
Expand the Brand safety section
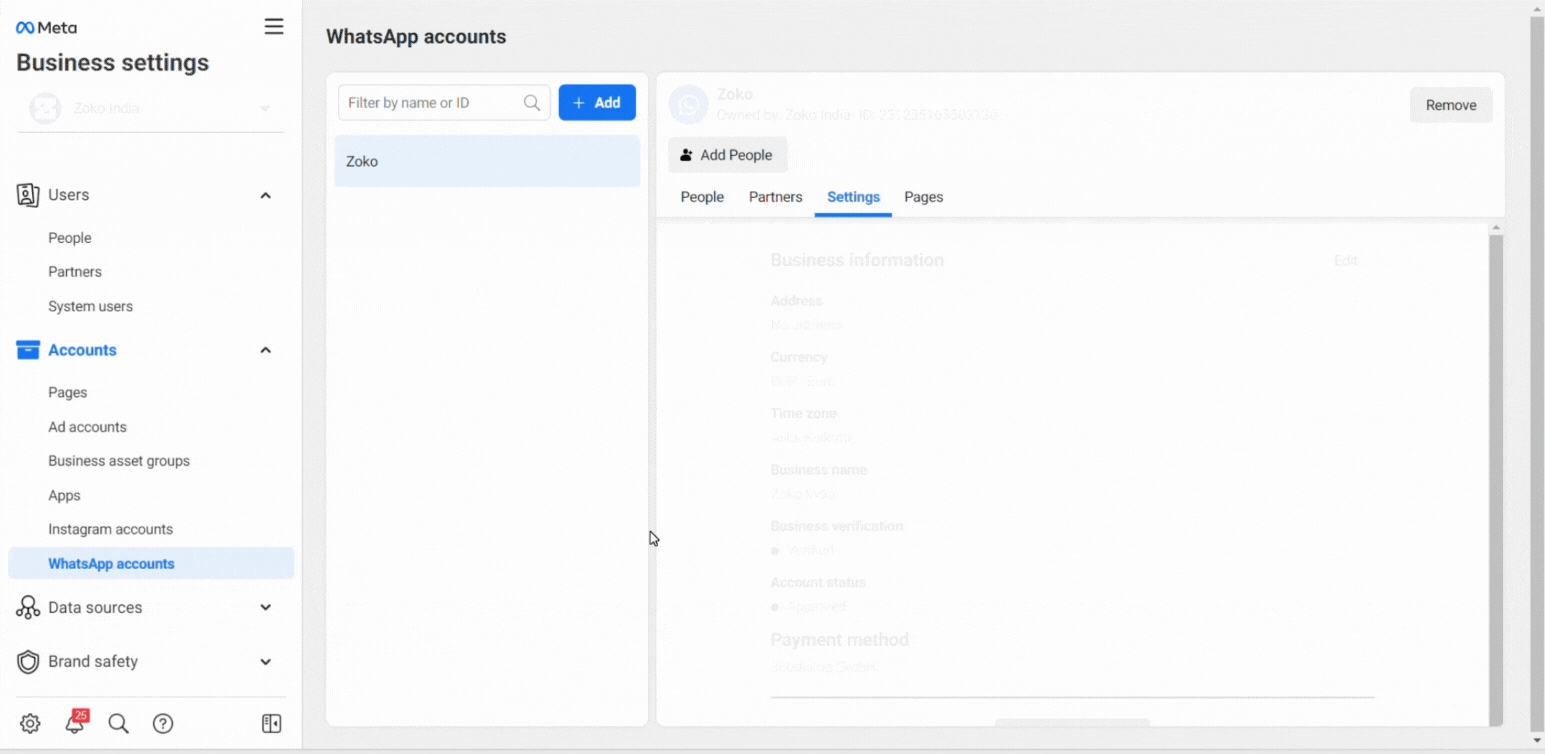coord(265,661)
